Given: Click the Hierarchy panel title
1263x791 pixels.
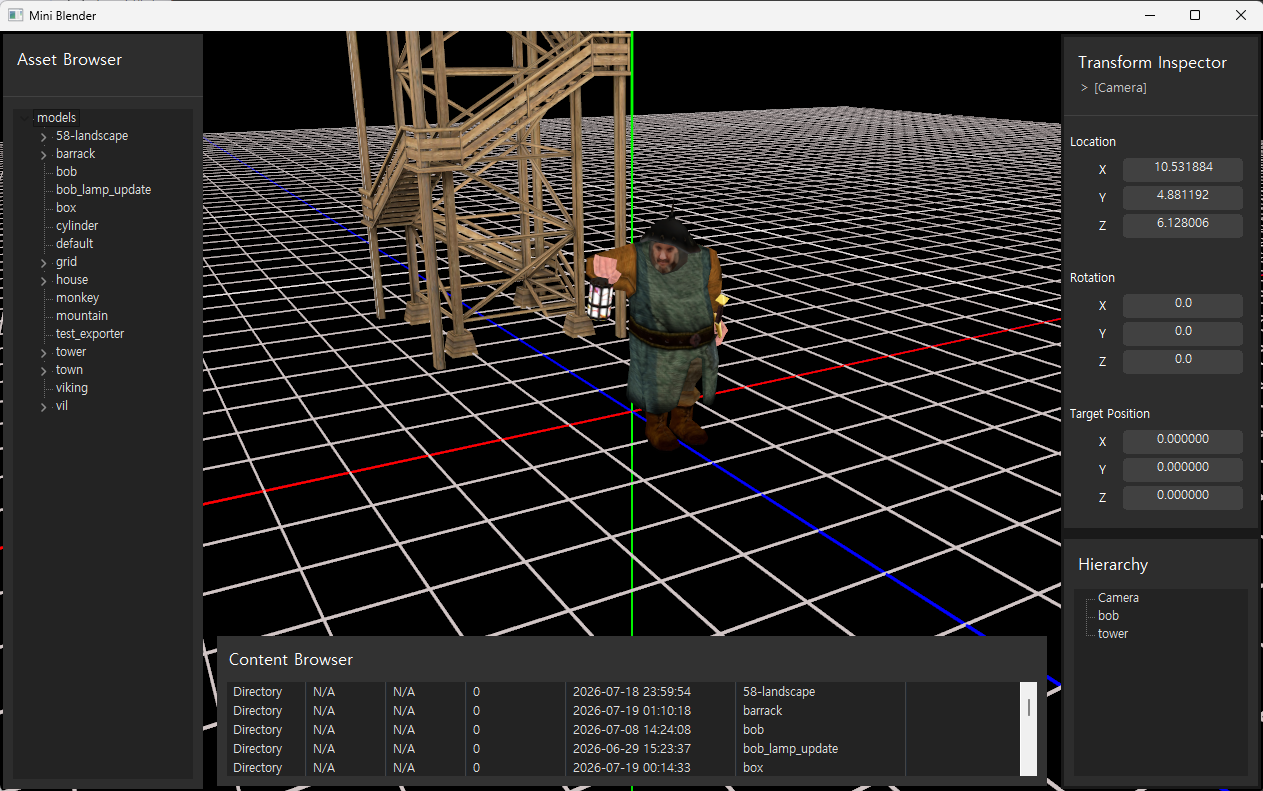Looking at the screenshot, I should [x=1113, y=565].
